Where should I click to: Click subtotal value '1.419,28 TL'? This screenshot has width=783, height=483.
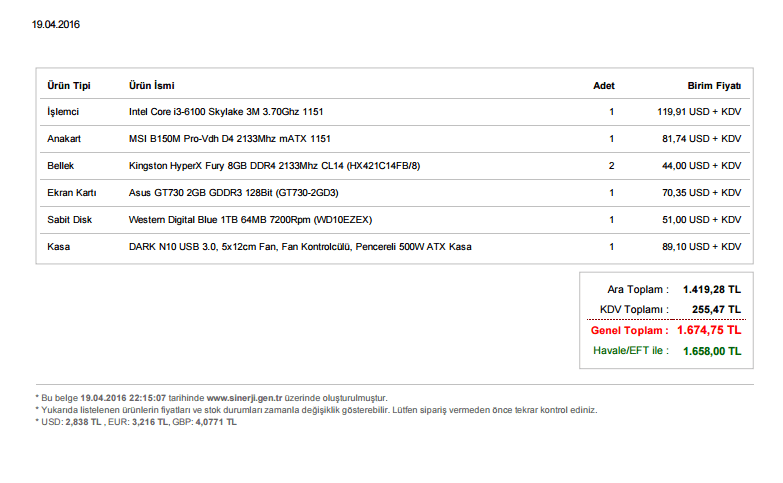pos(712,290)
